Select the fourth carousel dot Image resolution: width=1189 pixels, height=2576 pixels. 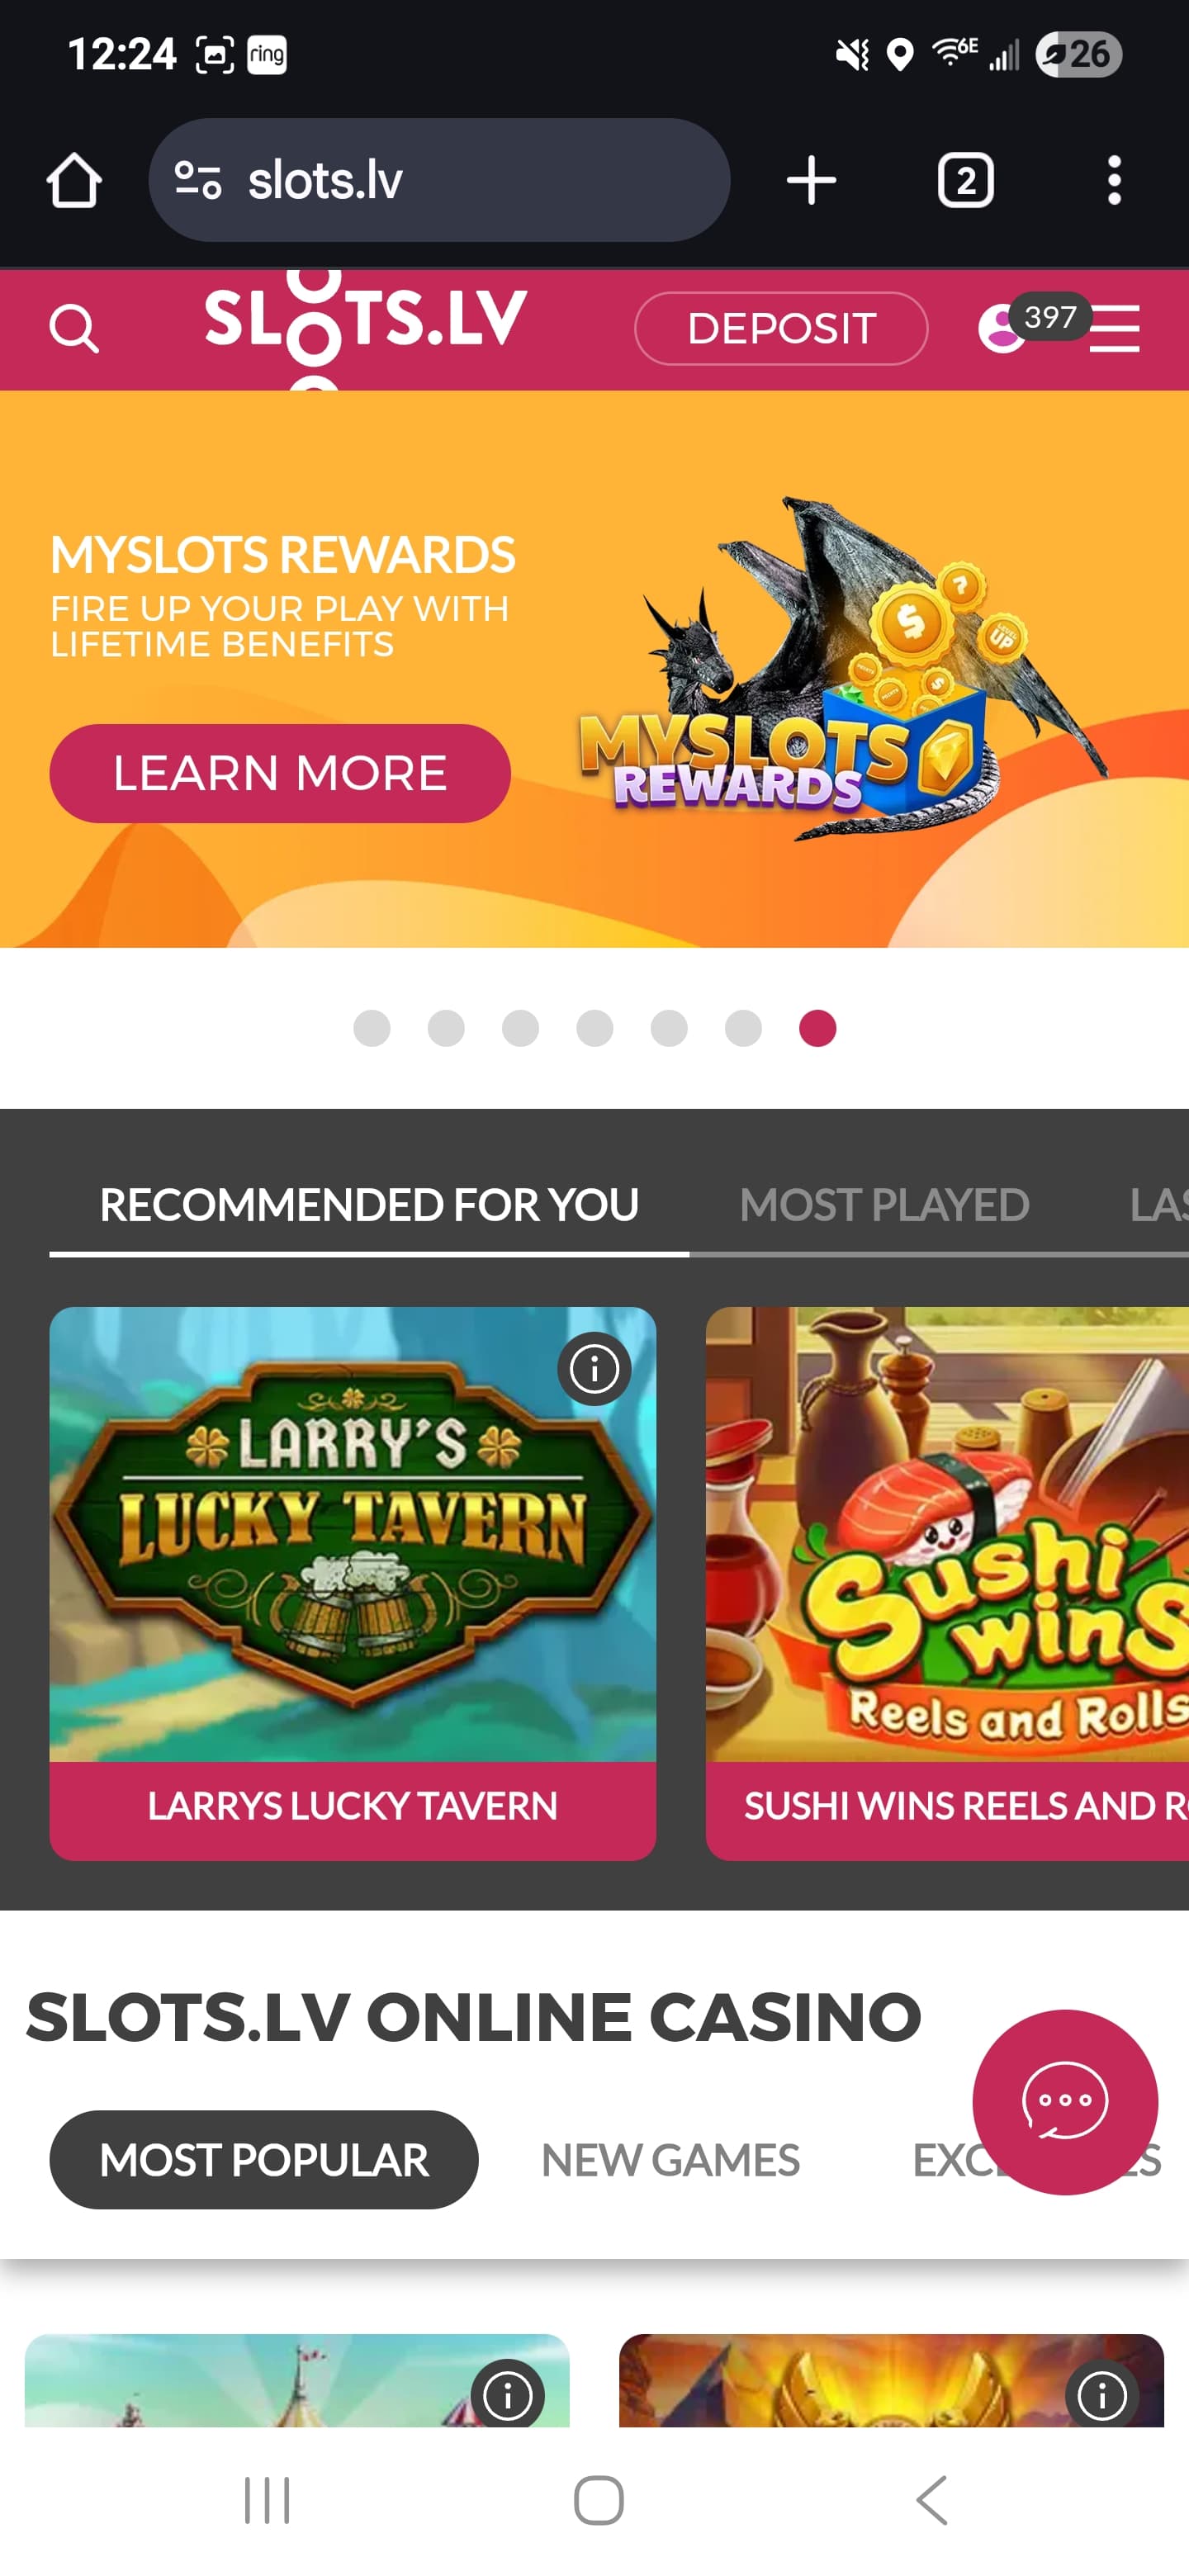tap(595, 1028)
